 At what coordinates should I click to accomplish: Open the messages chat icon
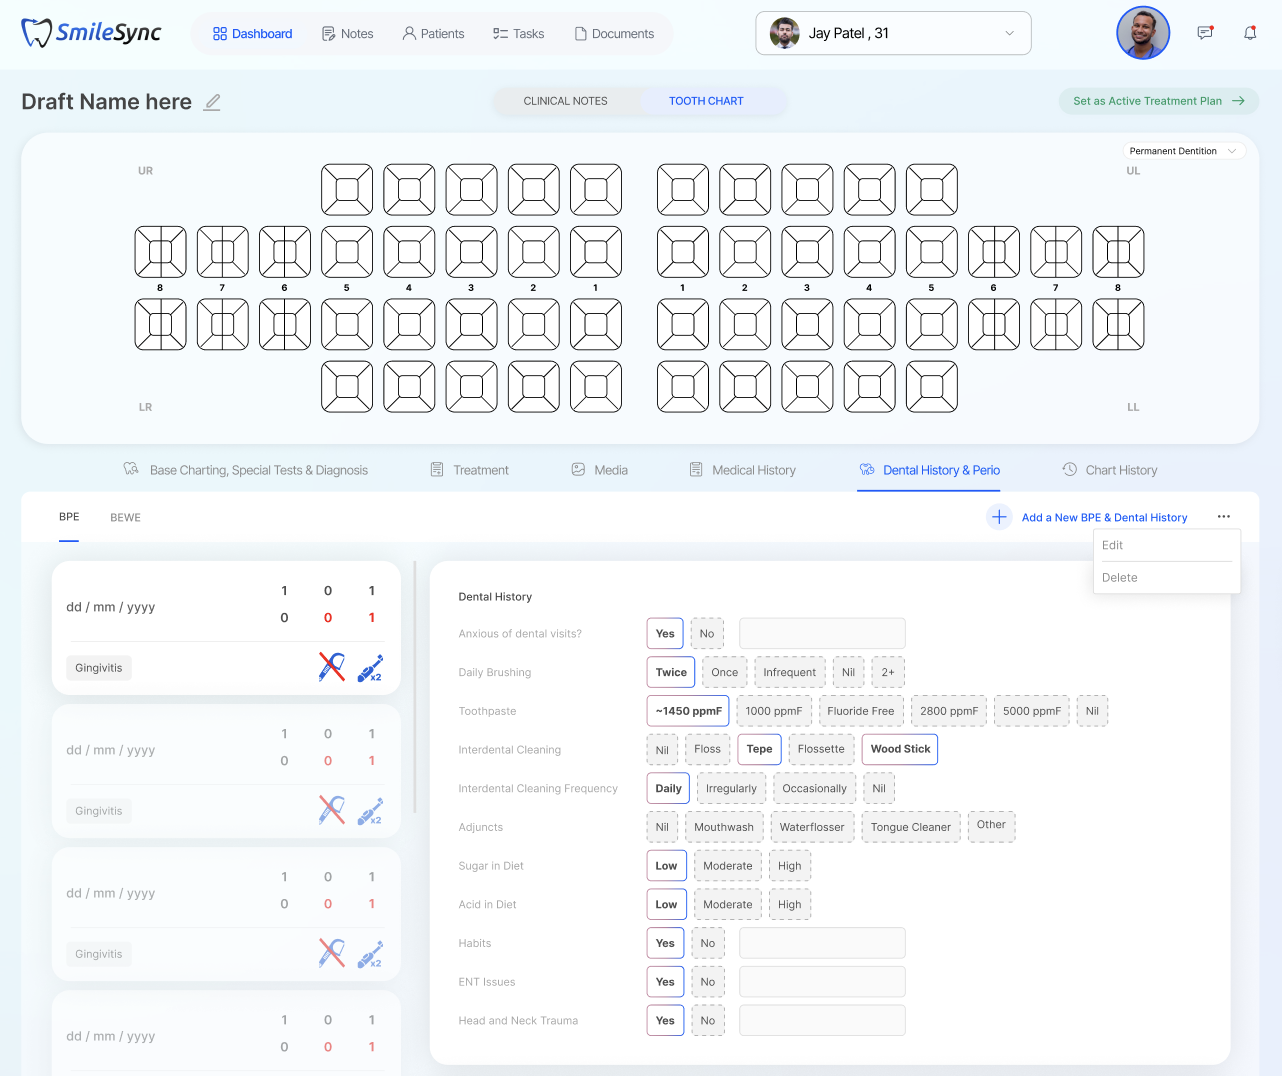coord(1205,33)
